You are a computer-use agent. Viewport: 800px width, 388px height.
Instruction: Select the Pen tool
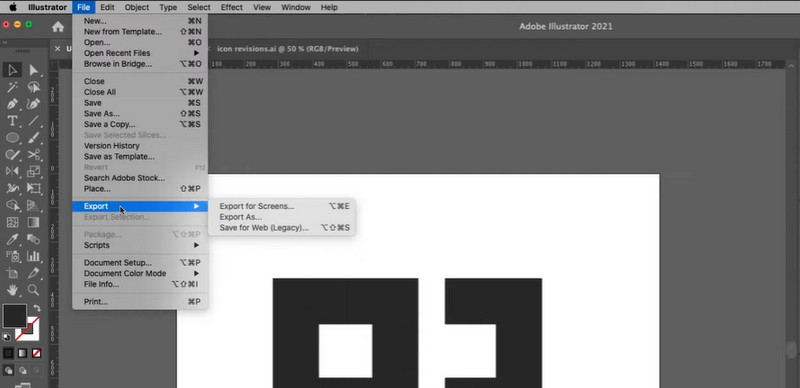pos(12,104)
